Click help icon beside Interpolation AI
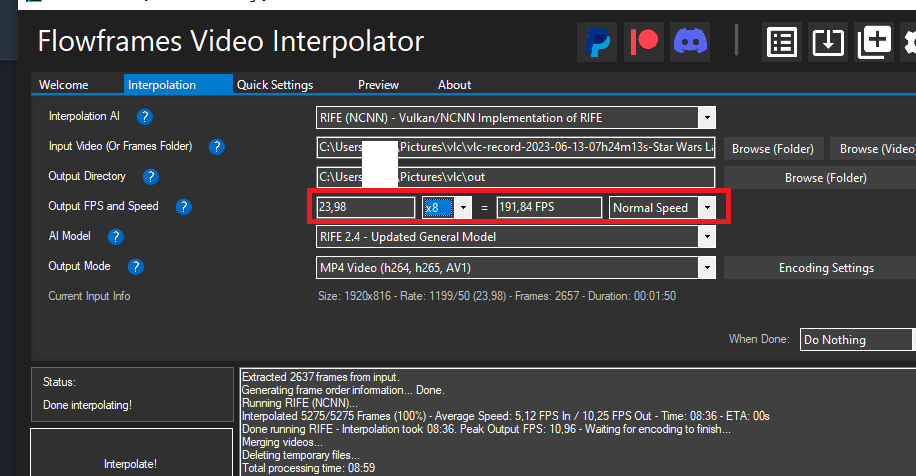Image resolution: width=916 pixels, height=476 pixels. click(x=145, y=117)
